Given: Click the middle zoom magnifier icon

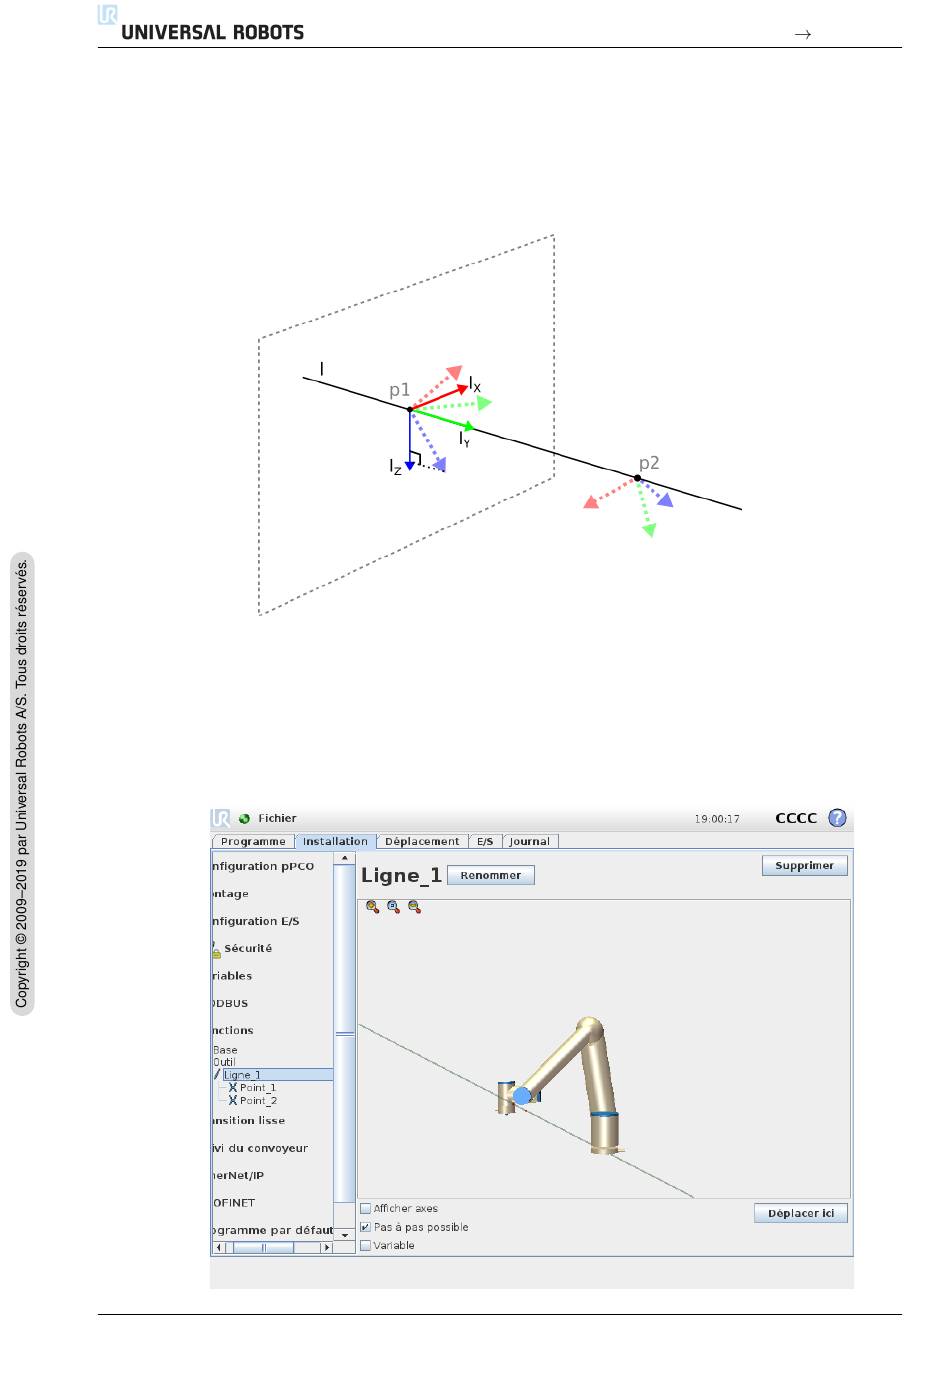Looking at the screenshot, I should coord(393,907).
